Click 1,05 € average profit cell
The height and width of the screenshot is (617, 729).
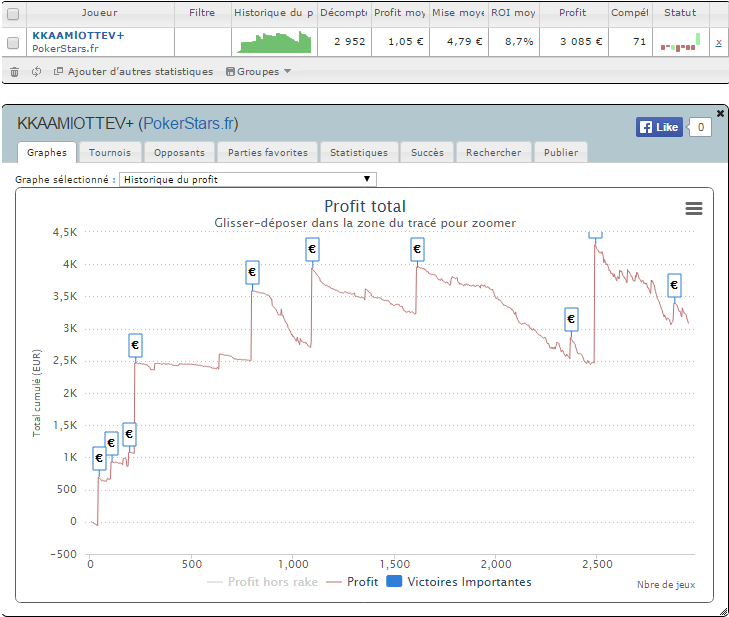click(x=400, y=42)
